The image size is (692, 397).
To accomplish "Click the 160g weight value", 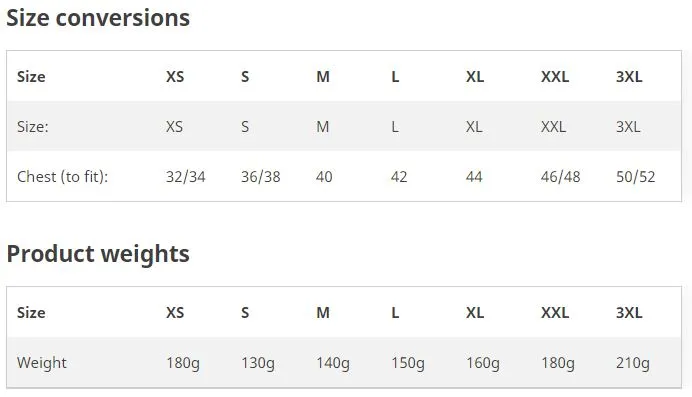I will tap(483, 363).
